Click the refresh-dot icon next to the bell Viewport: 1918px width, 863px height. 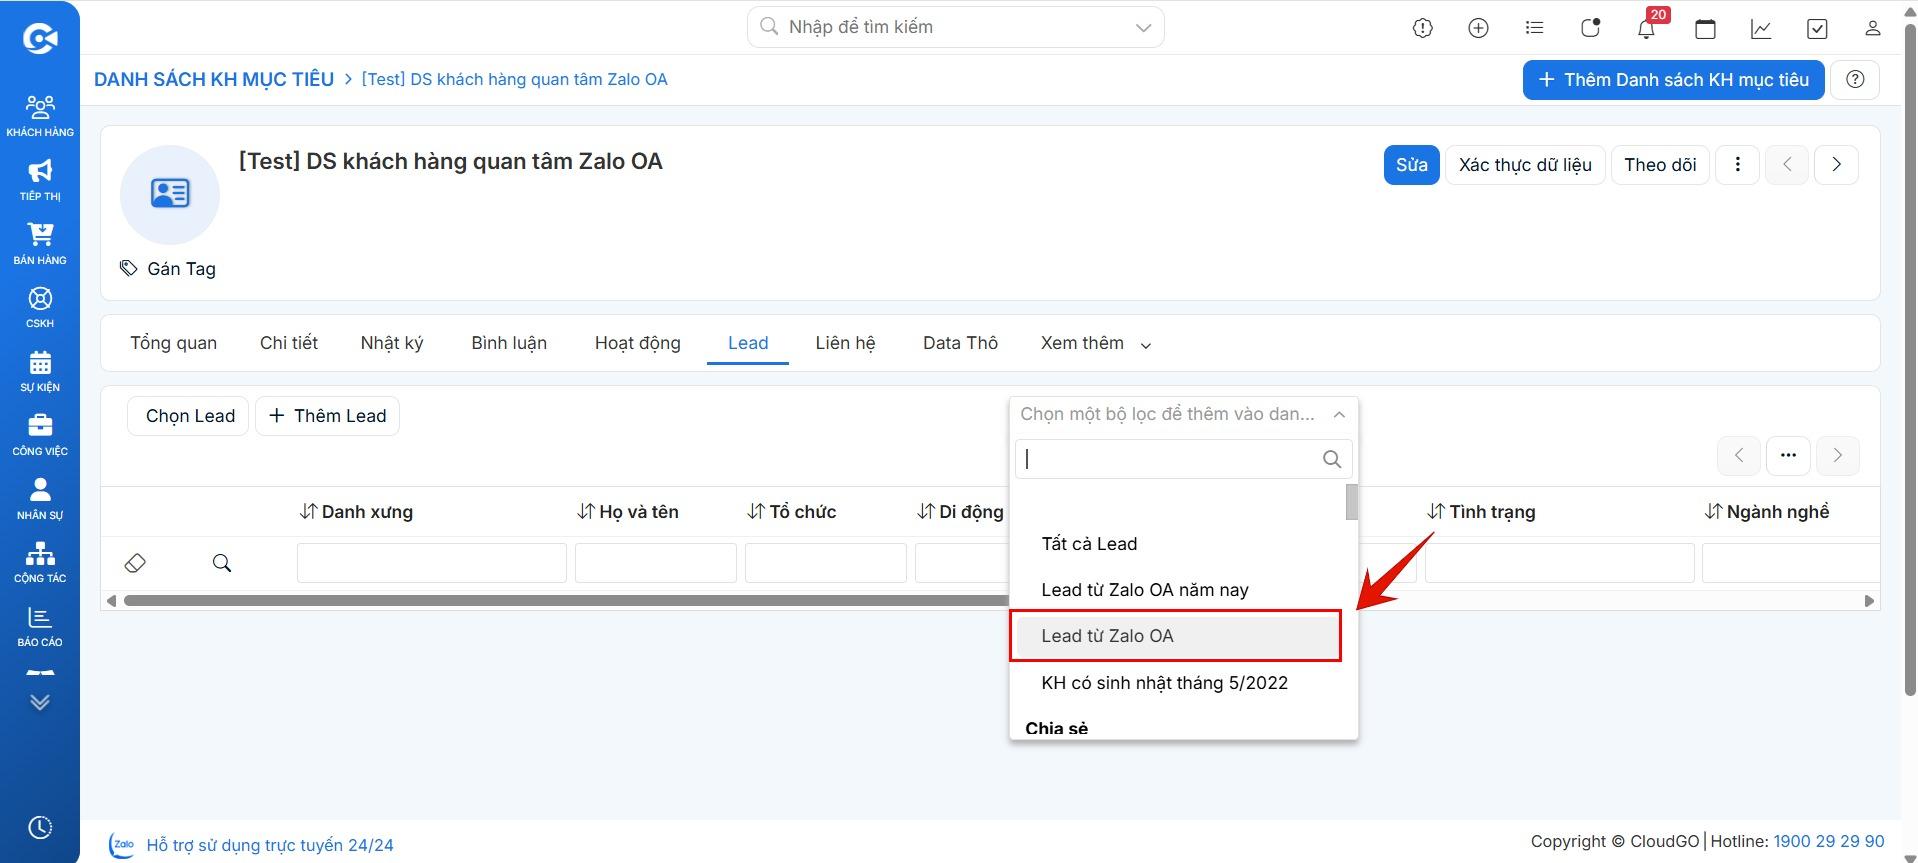coord(1590,28)
